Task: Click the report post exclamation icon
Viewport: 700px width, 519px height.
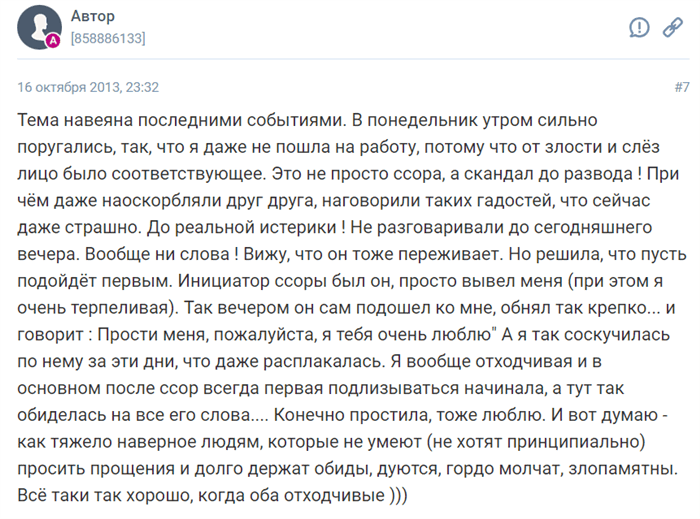Action: [639, 27]
